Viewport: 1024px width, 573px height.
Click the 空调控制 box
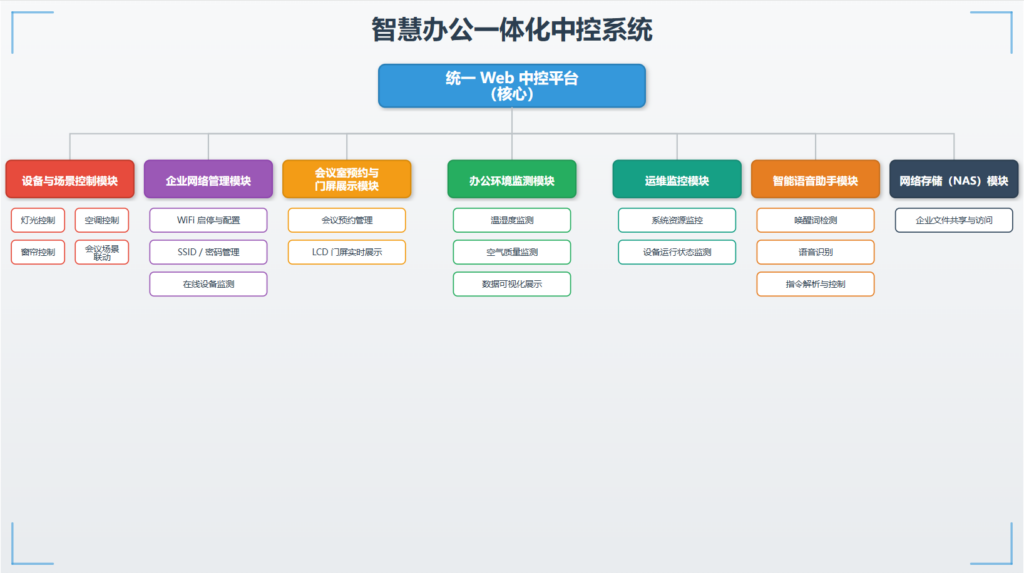[102, 220]
